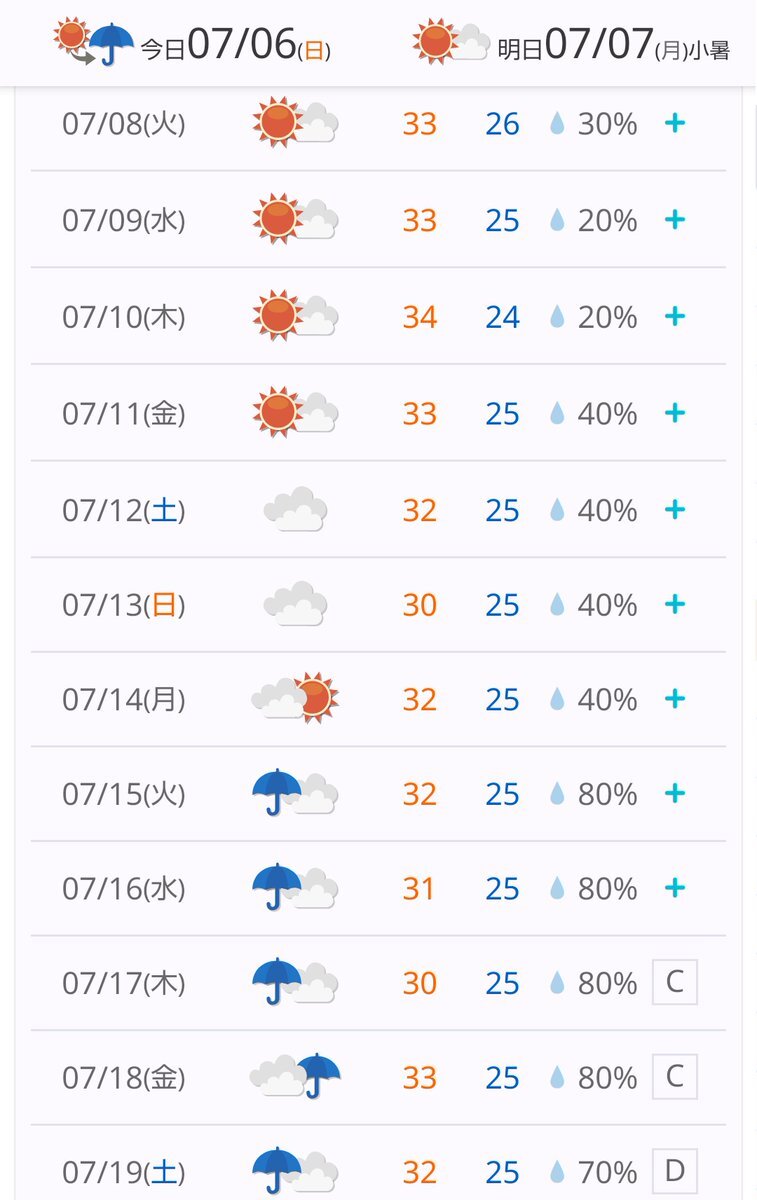Click the D reliability badge for 07/19

tap(675, 1171)
